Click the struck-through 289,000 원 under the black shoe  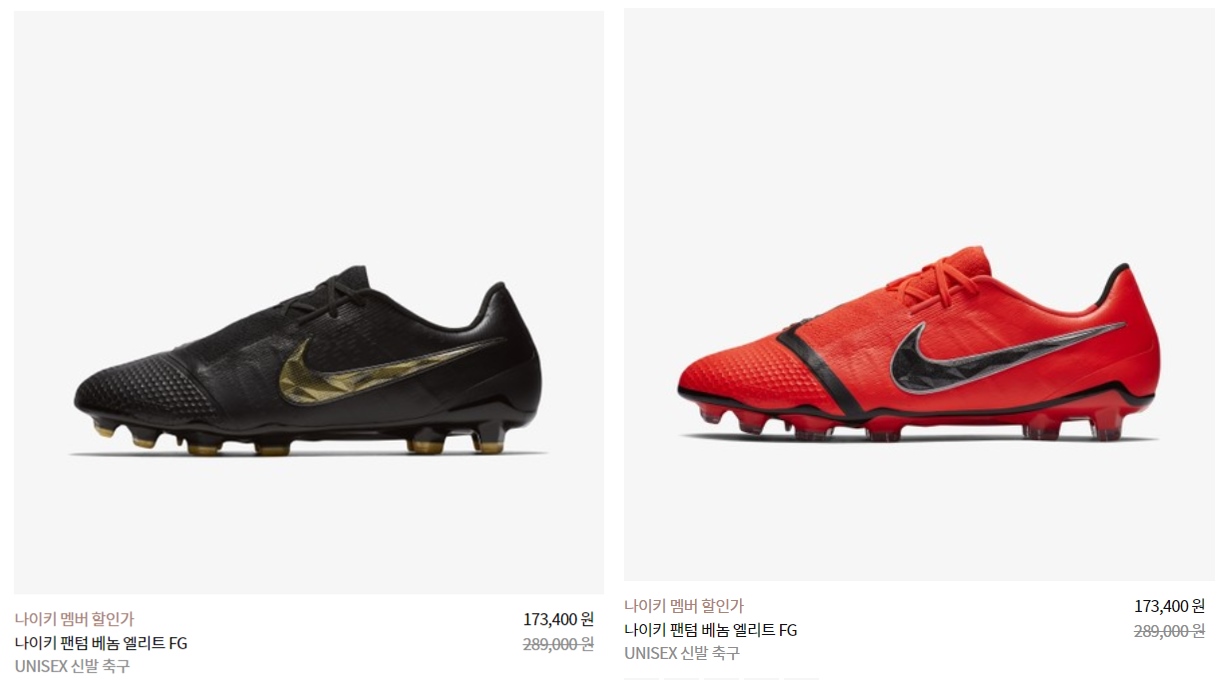coord(558,644)
